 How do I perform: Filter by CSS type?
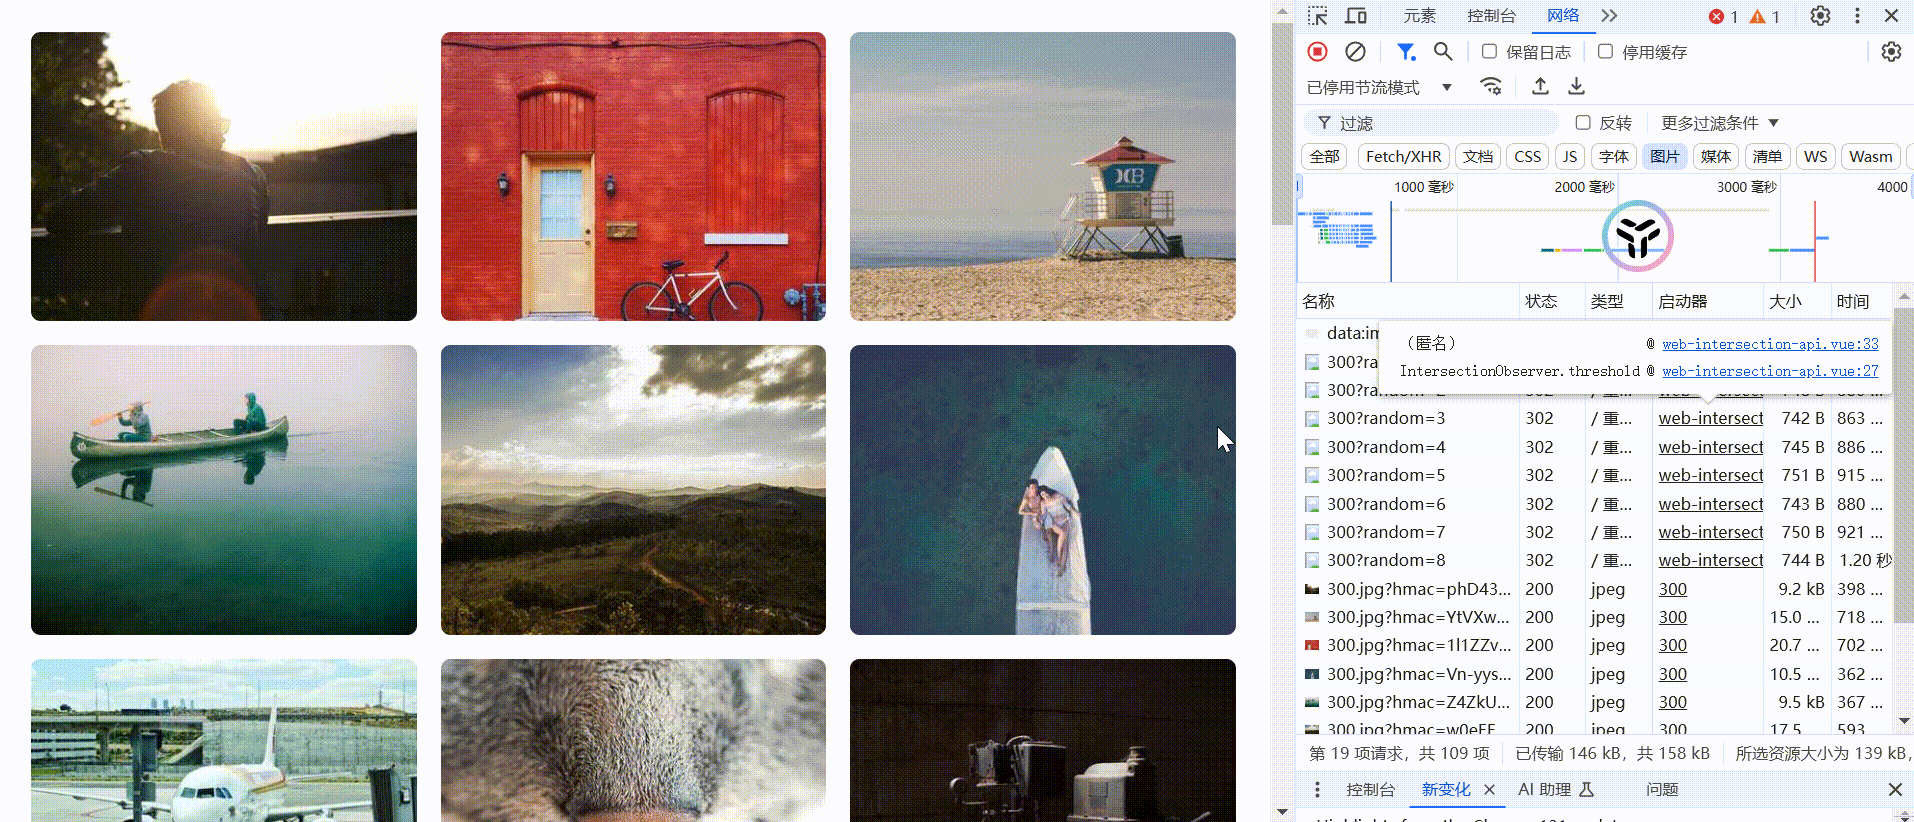tap(1527, 157)
